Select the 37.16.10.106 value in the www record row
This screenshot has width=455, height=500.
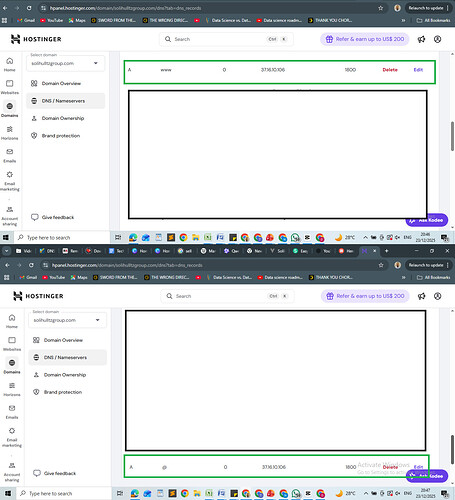pyautogui.click(x=273, y=70)
